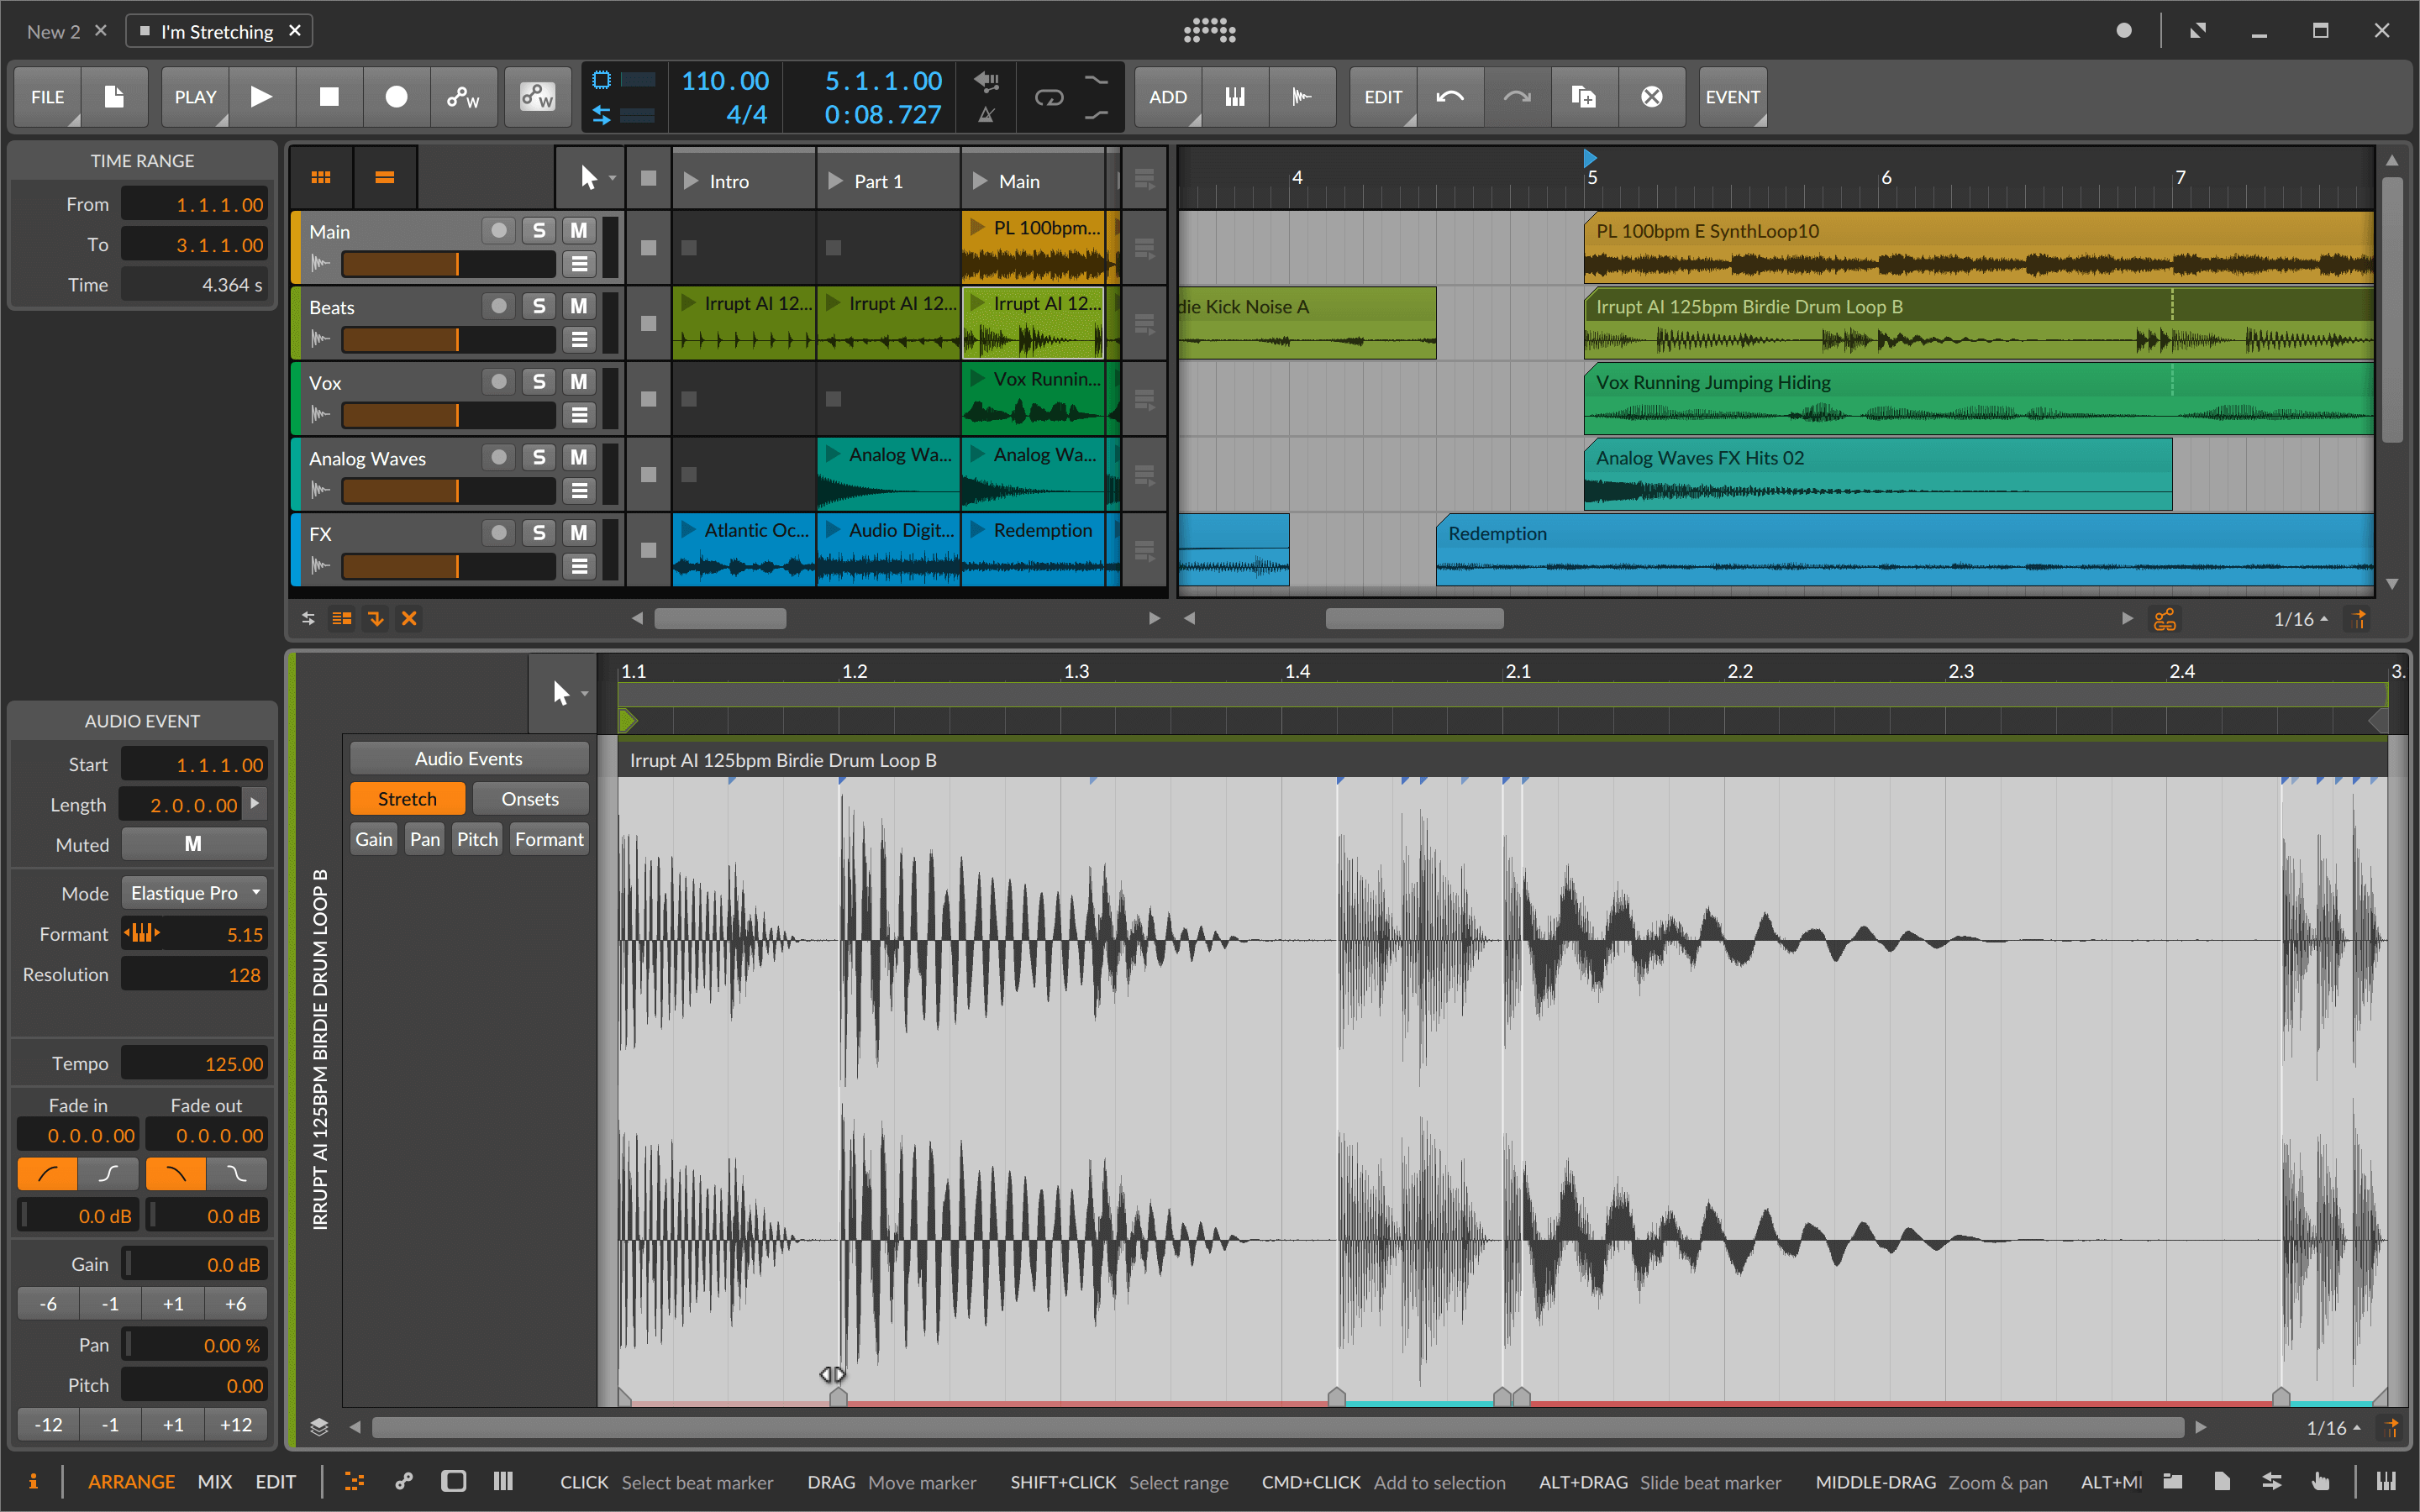The image size is (2420, 1512).
Task: Arm record on the Main track
Action: pyautogui.click(x=499, y=231)
